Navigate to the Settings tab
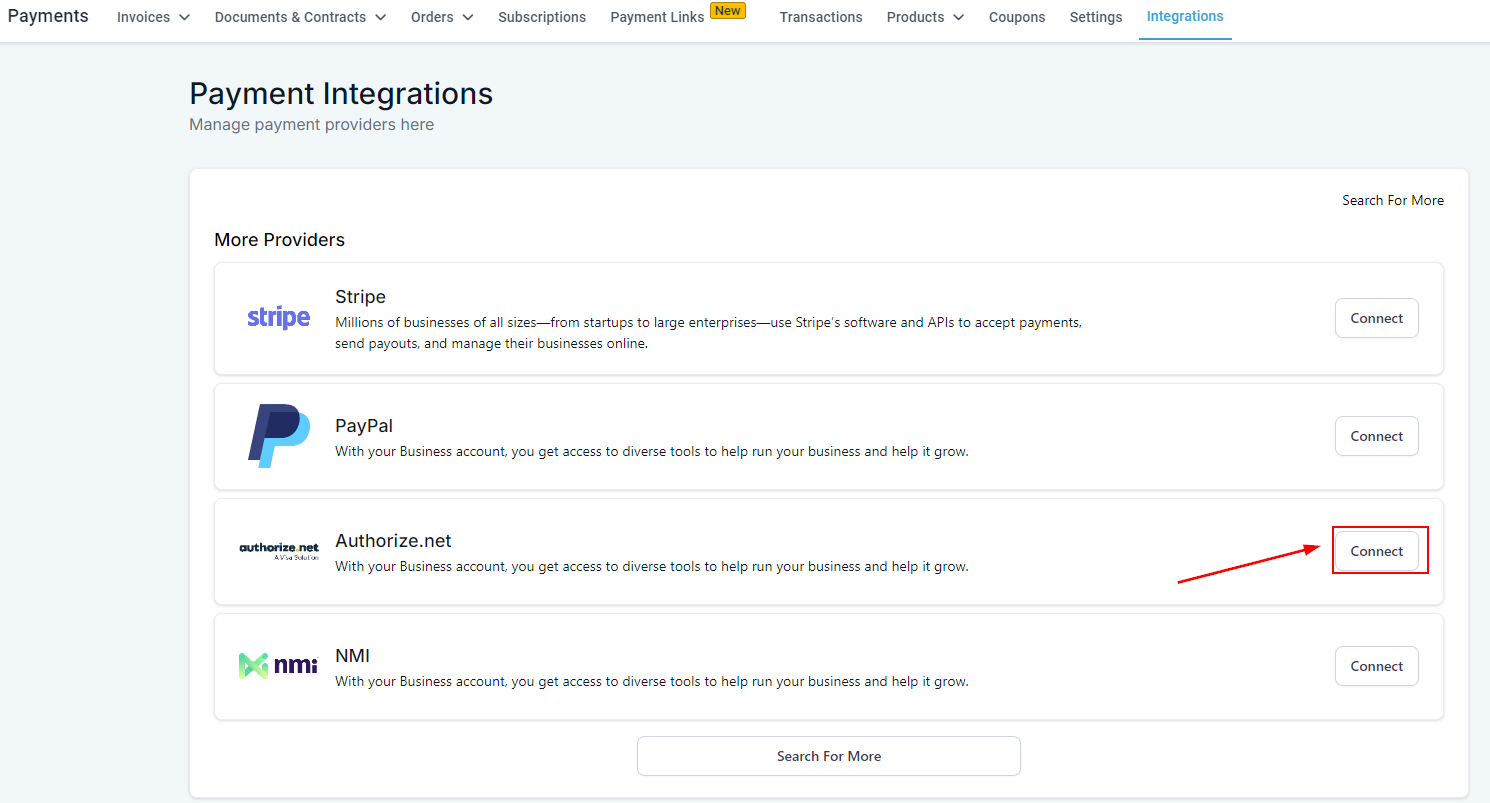The image size is (1490, 803). click(x=1095, y=17)
